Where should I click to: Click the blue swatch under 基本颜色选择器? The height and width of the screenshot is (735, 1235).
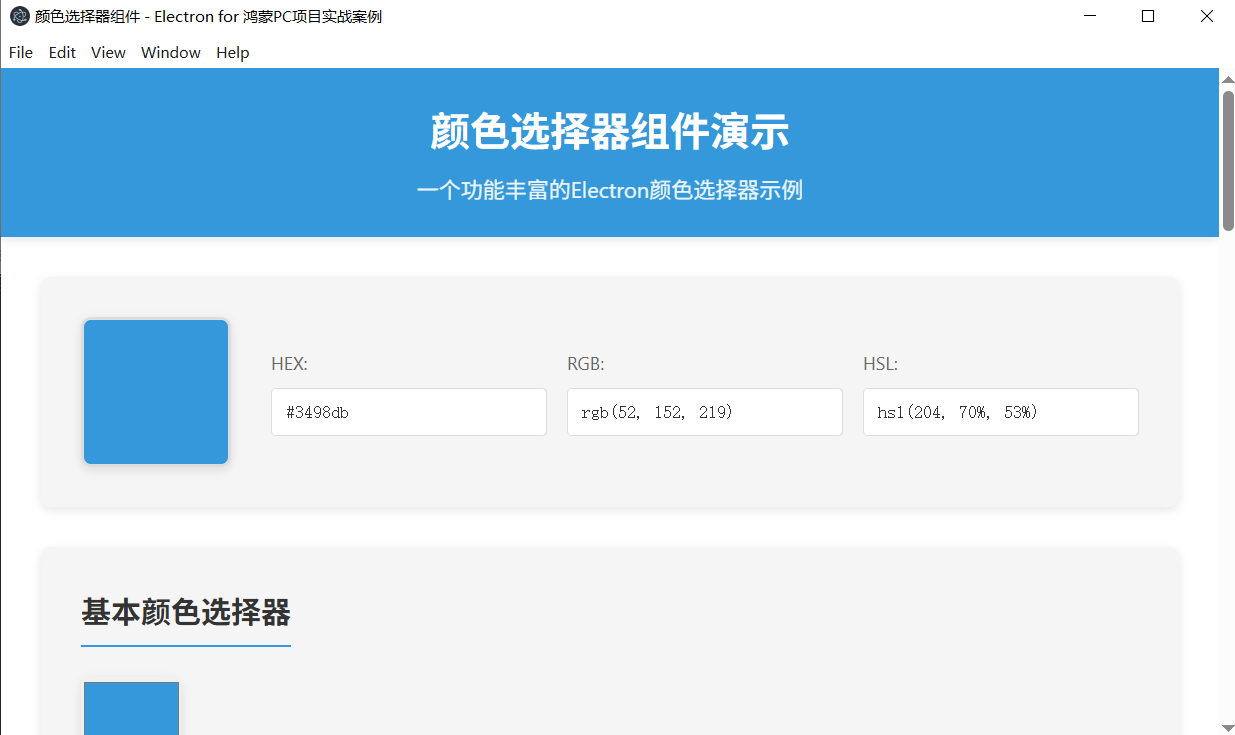131,710
